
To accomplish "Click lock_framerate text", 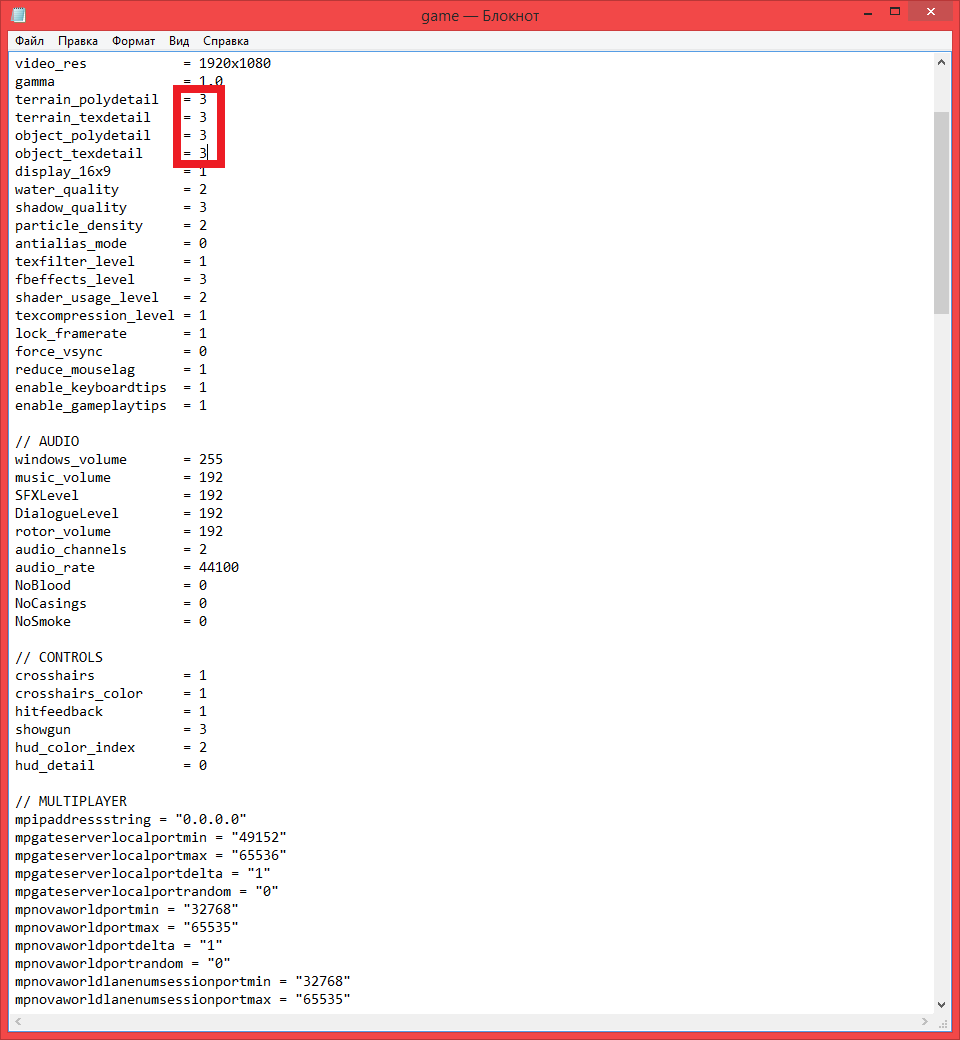I will pos(71,334).
